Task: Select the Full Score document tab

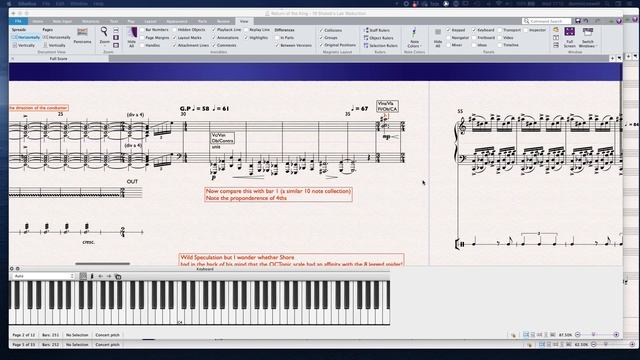Action: pos(58,59)
